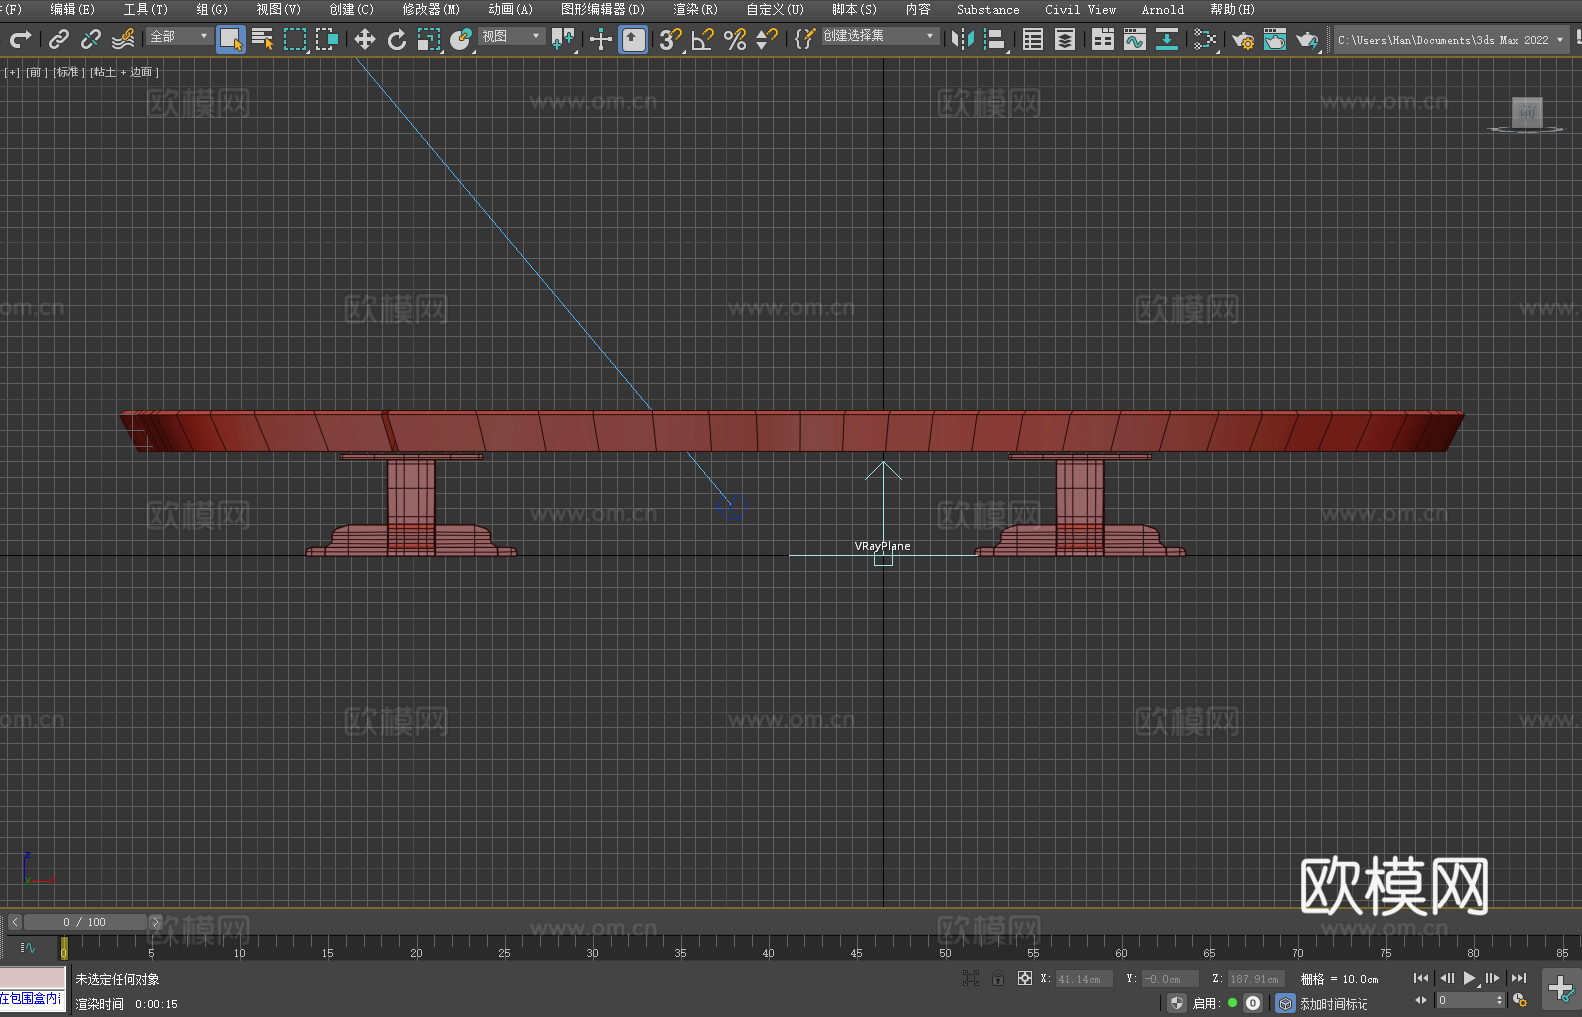Screen dimensions: 1582x1017
Task: Open the Substance menu
Action: point(988,9)
